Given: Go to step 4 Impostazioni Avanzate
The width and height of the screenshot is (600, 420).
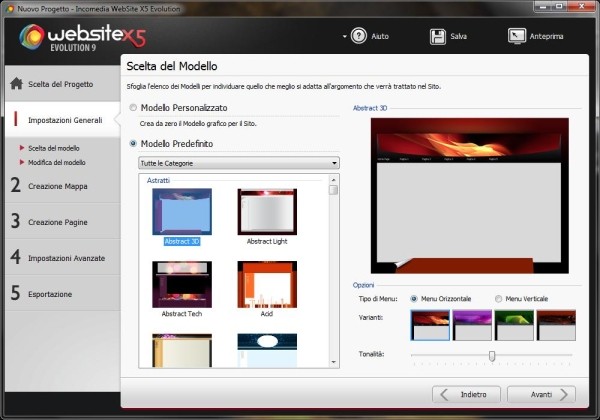Looking at the screenshot, I should pos(63,258).
